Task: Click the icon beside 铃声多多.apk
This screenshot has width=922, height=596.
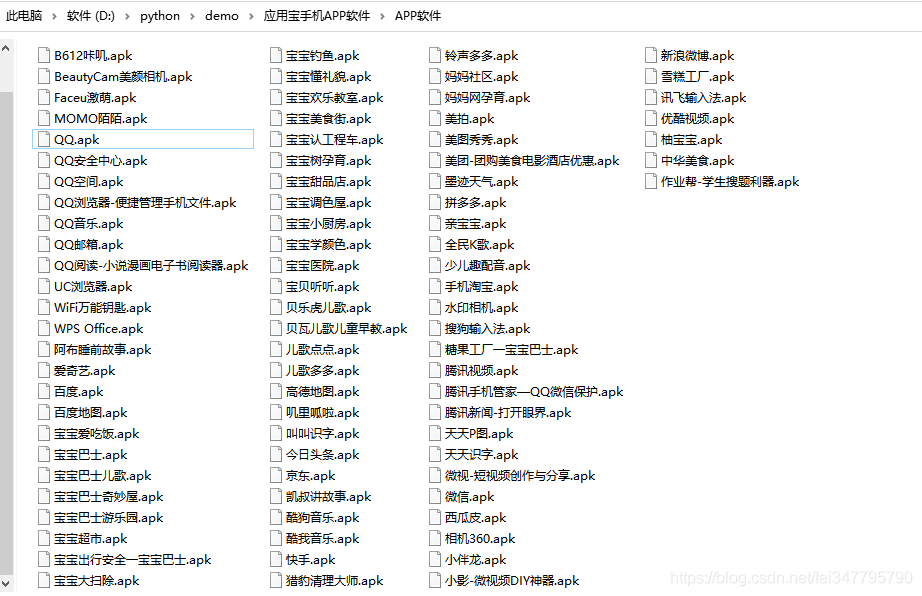Action: (435, 55)
